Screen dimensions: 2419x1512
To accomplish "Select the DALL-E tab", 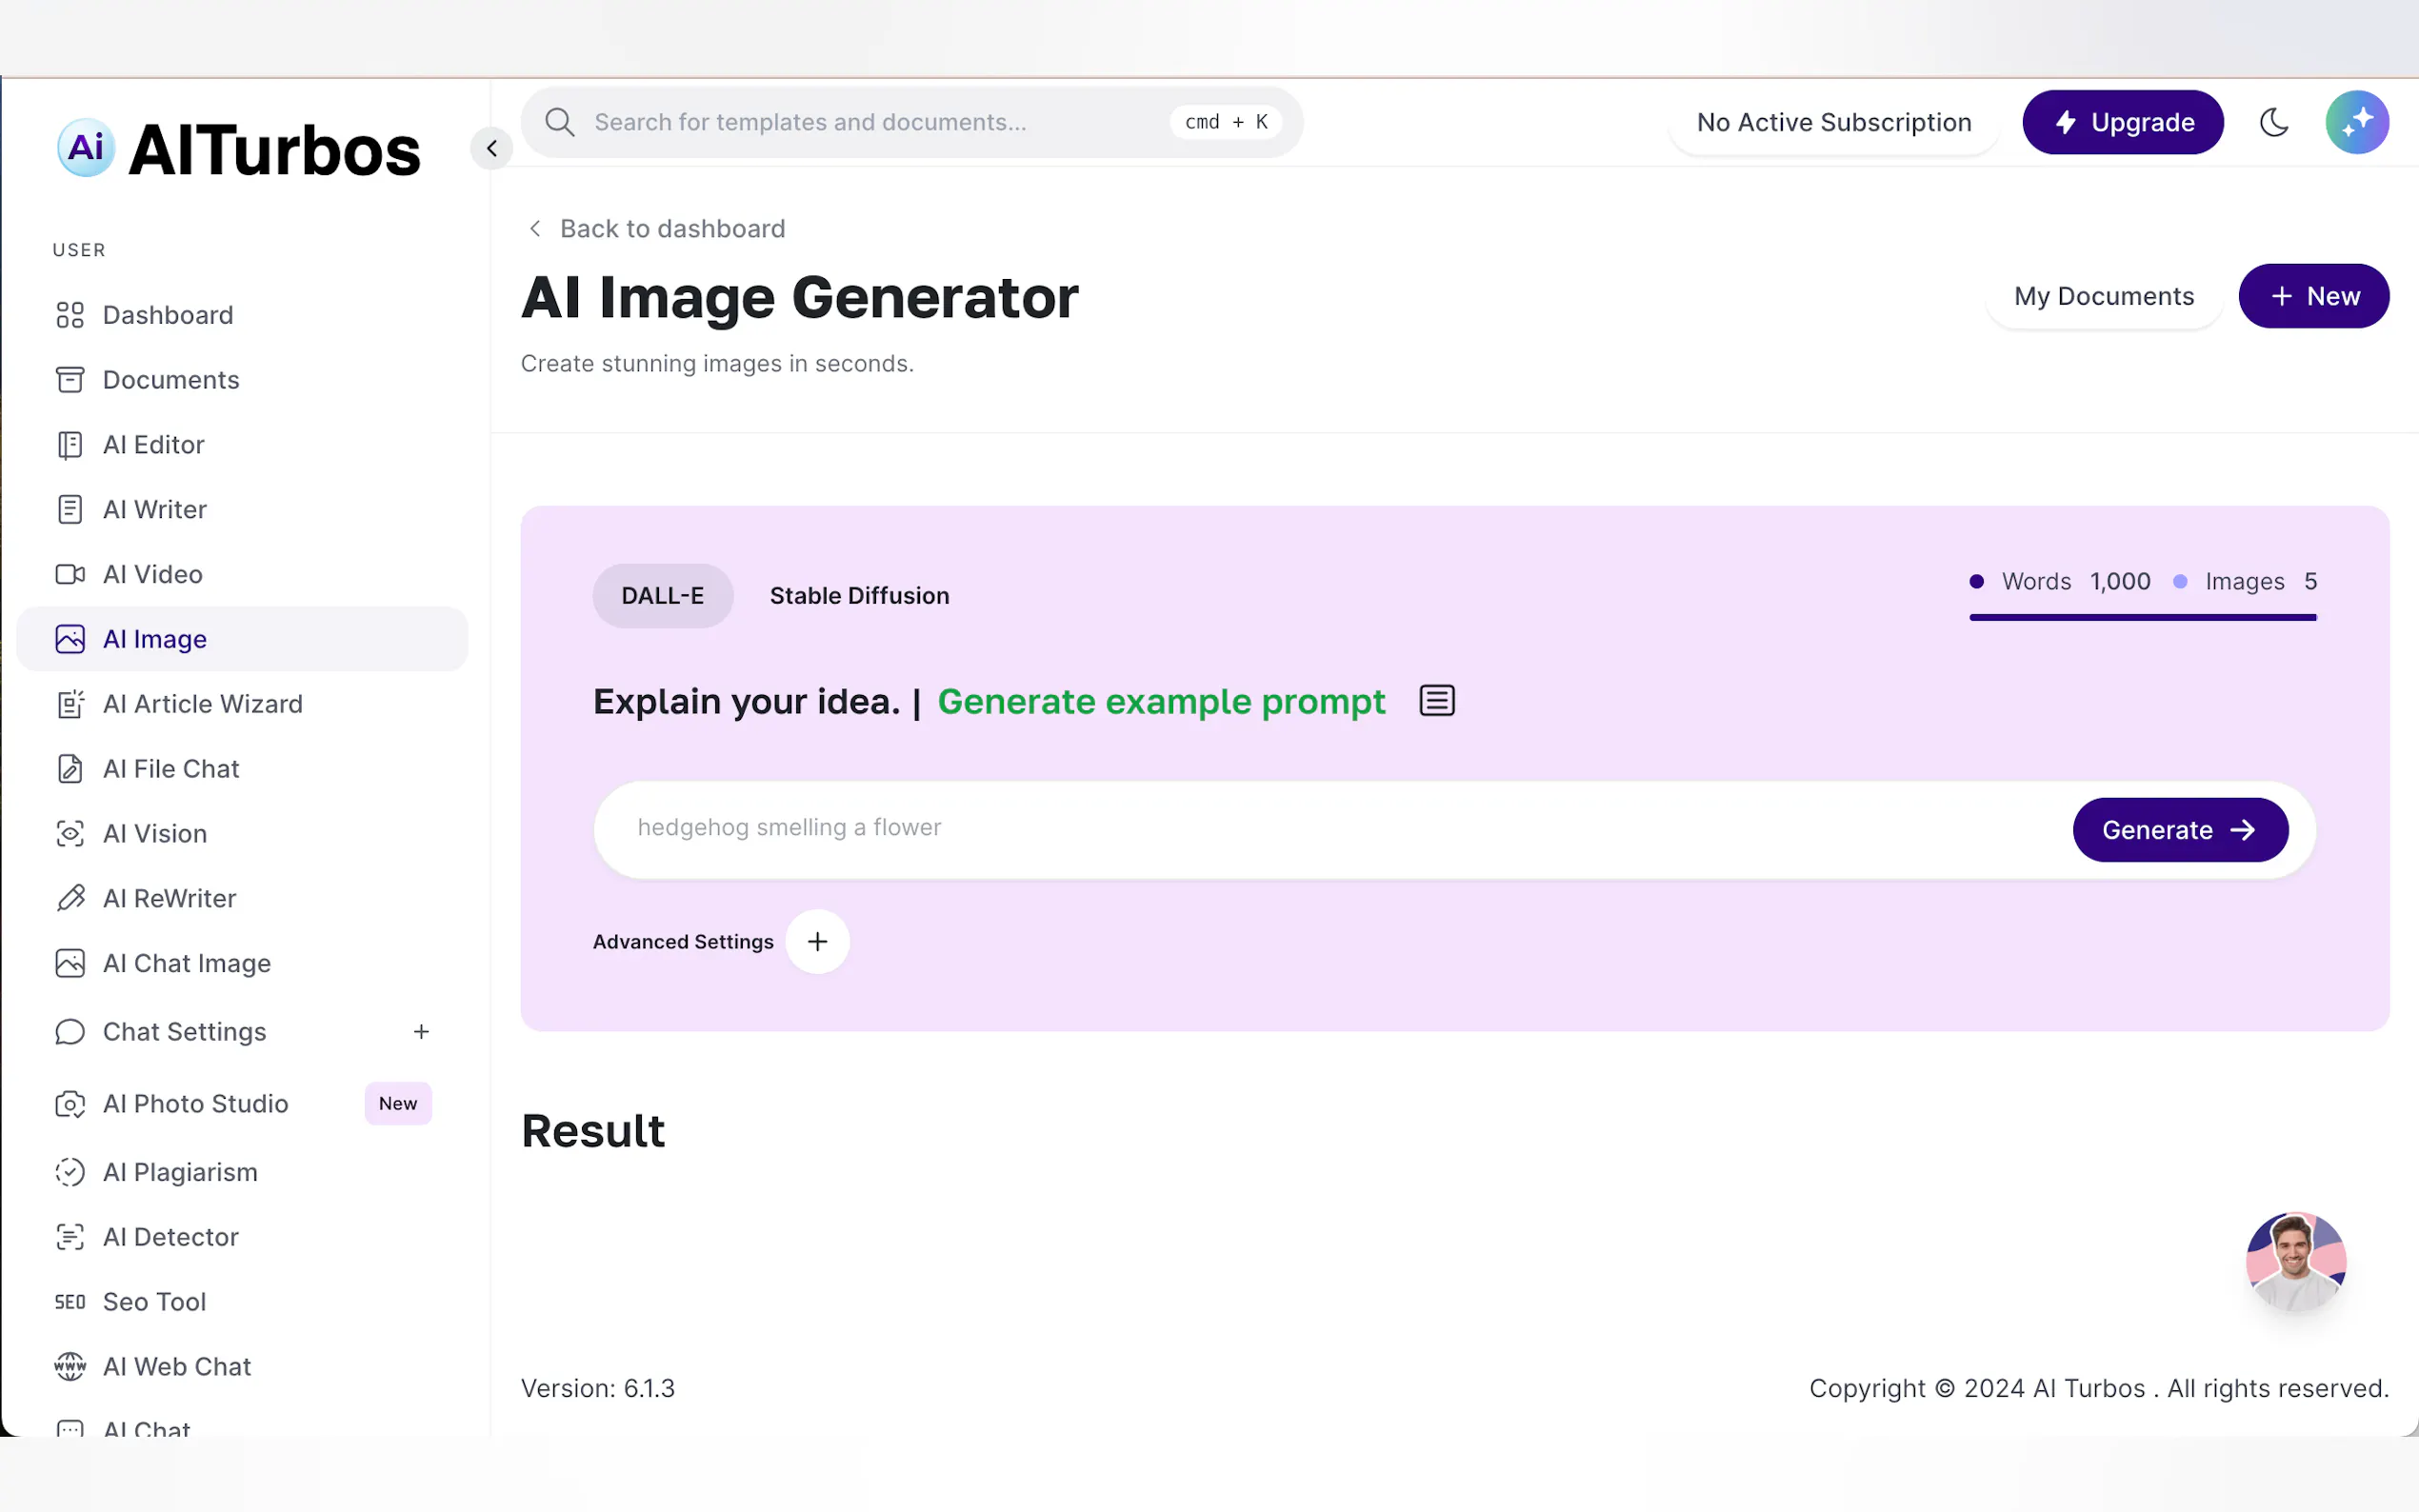I will [662, 596].
